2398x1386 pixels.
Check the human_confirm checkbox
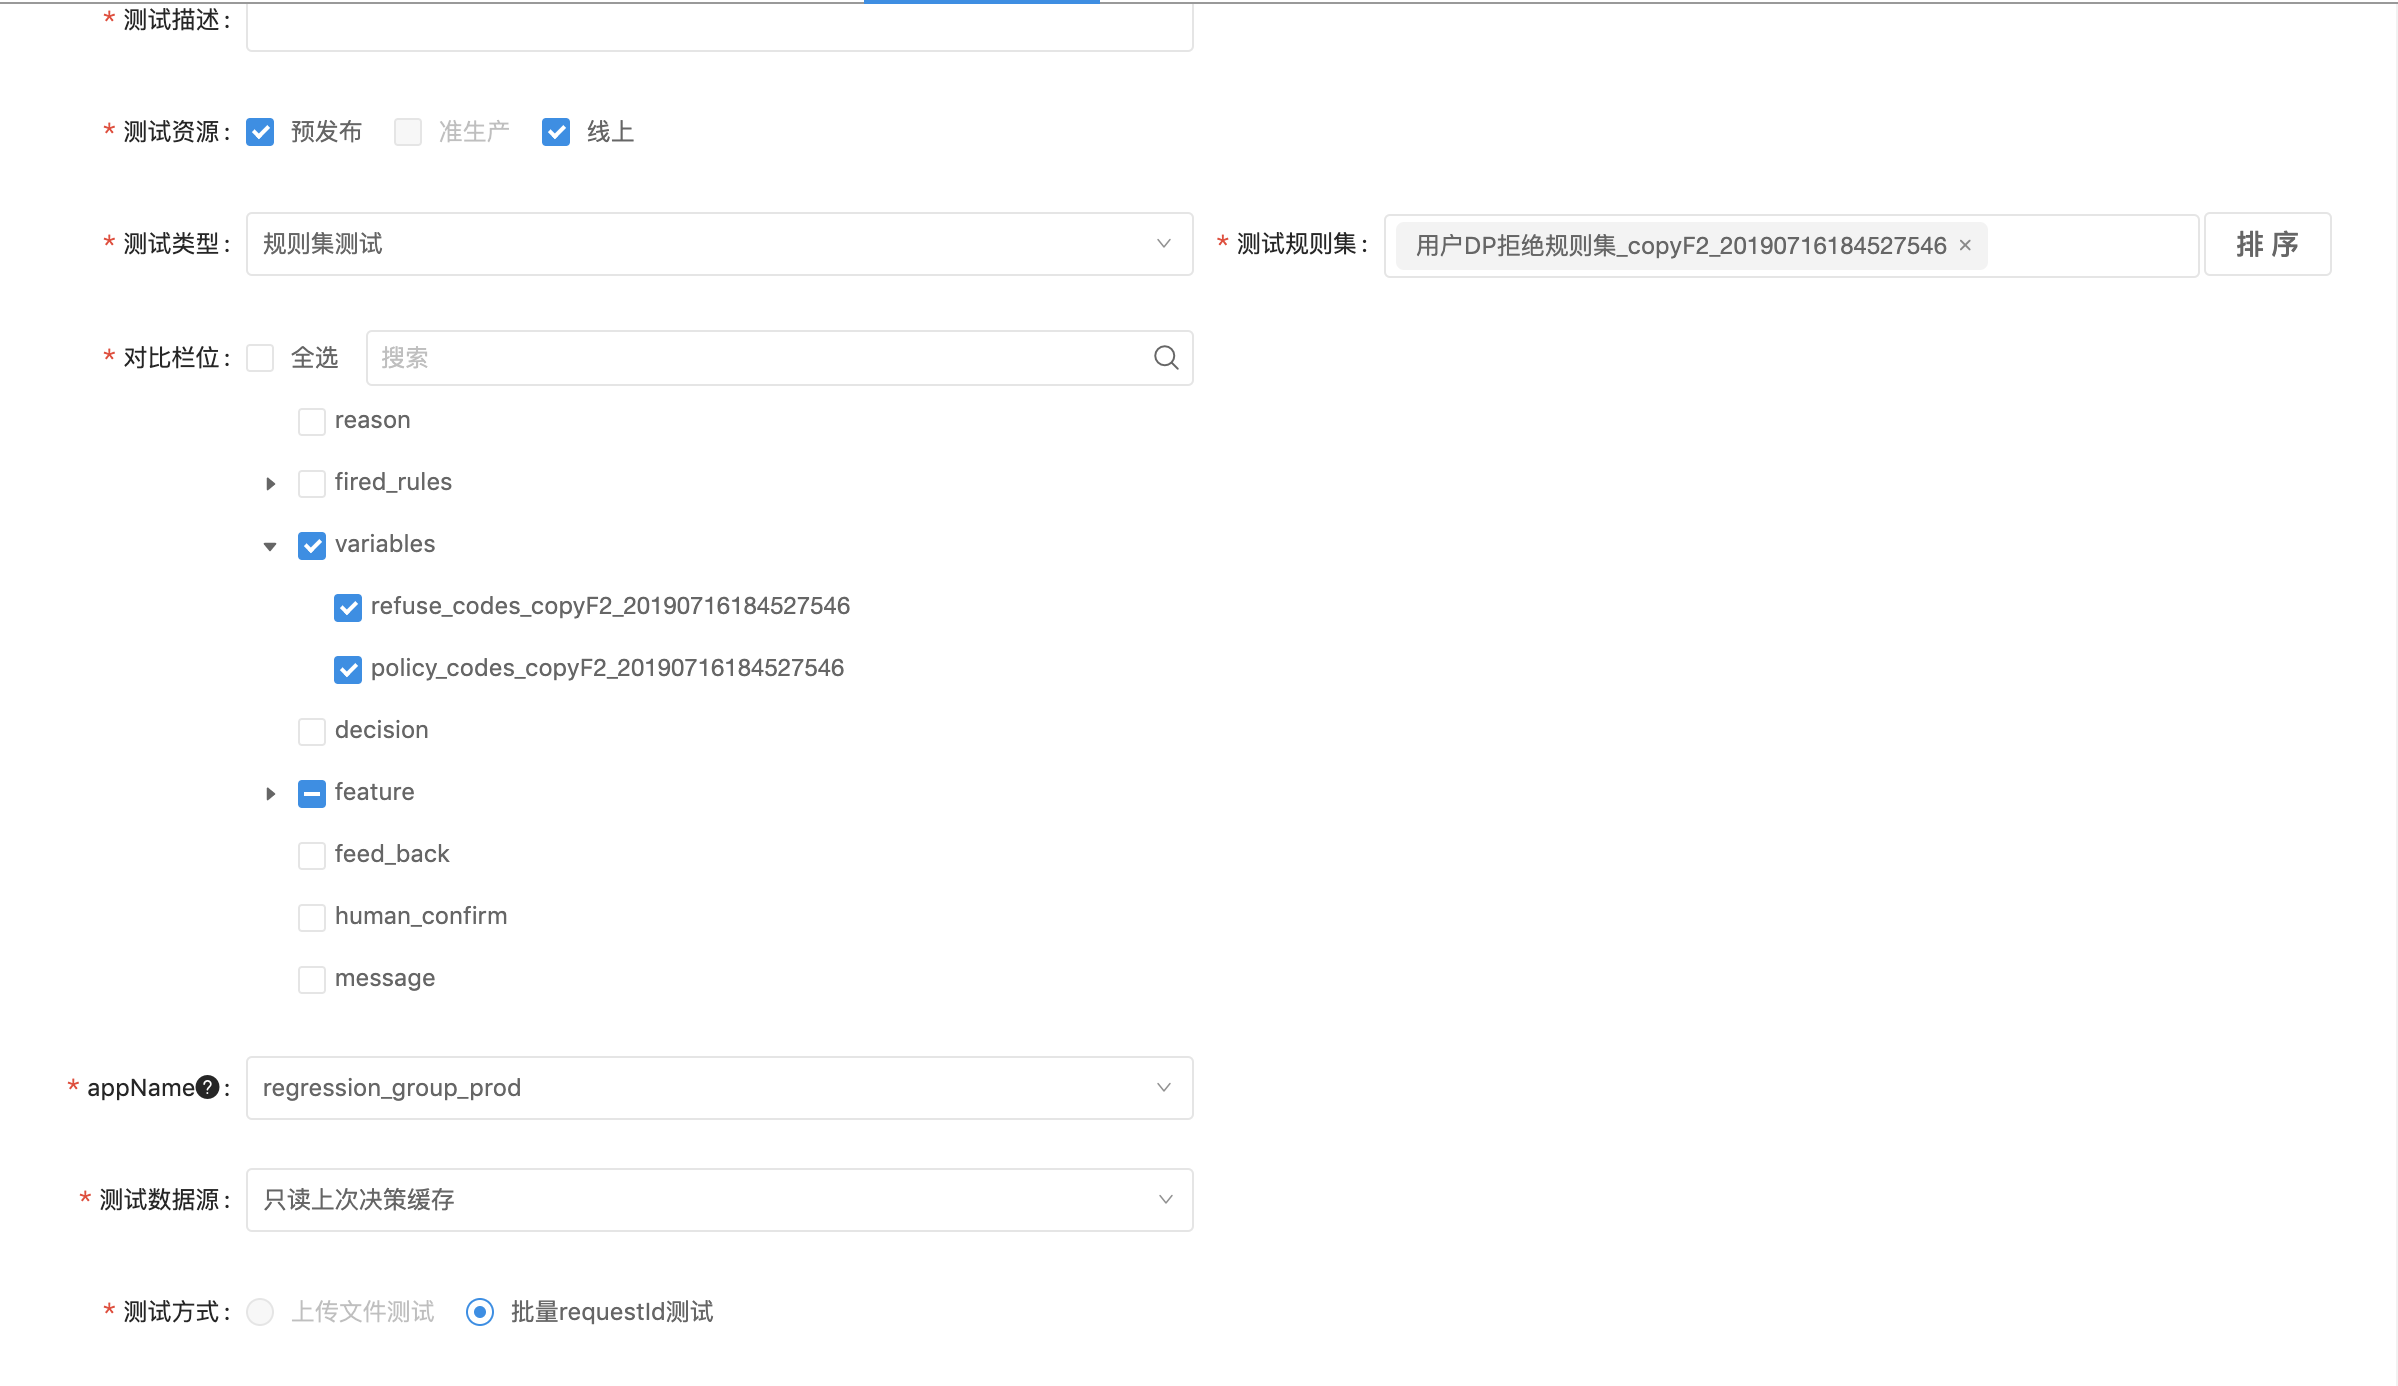(x=312, y=917)
